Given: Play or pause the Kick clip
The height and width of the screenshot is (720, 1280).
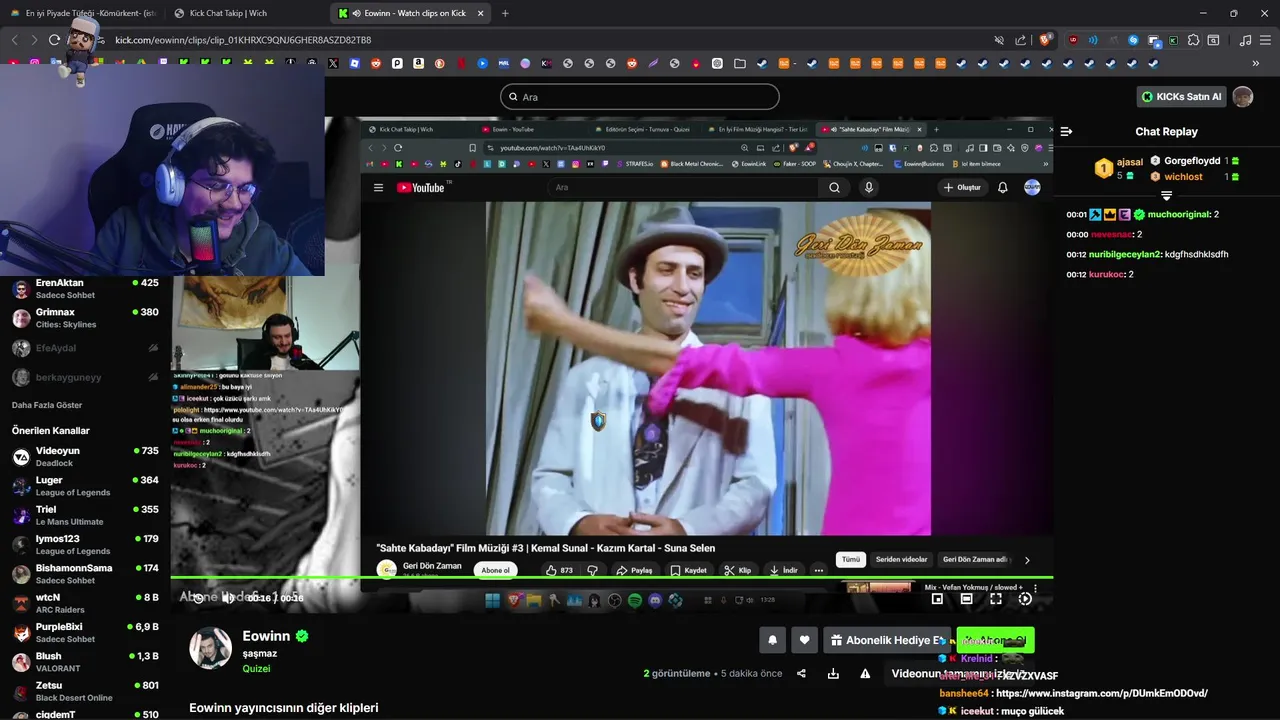Looking at the screenshot, I should pyautogui.click(x=198, y=598).
